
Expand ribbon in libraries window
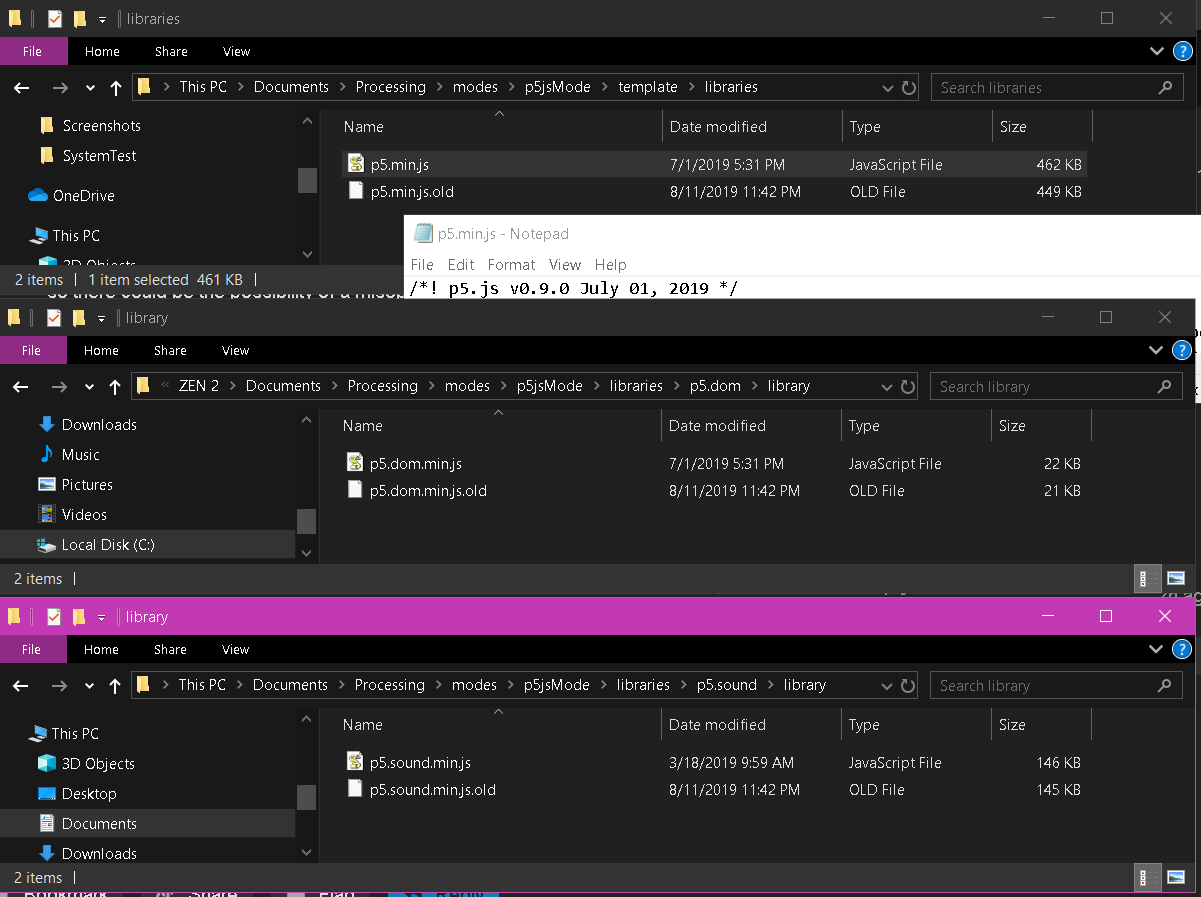pyautogui.click(x=1157, y=51)
